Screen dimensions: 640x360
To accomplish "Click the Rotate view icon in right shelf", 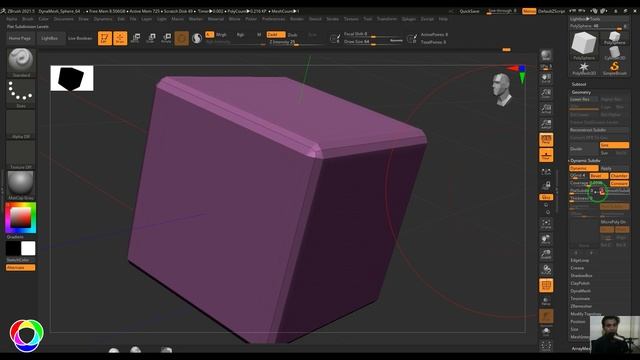I will (546, 270).
